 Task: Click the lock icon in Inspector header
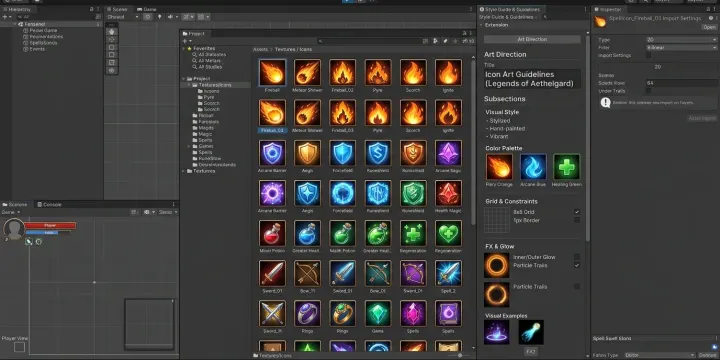point(708,9)
